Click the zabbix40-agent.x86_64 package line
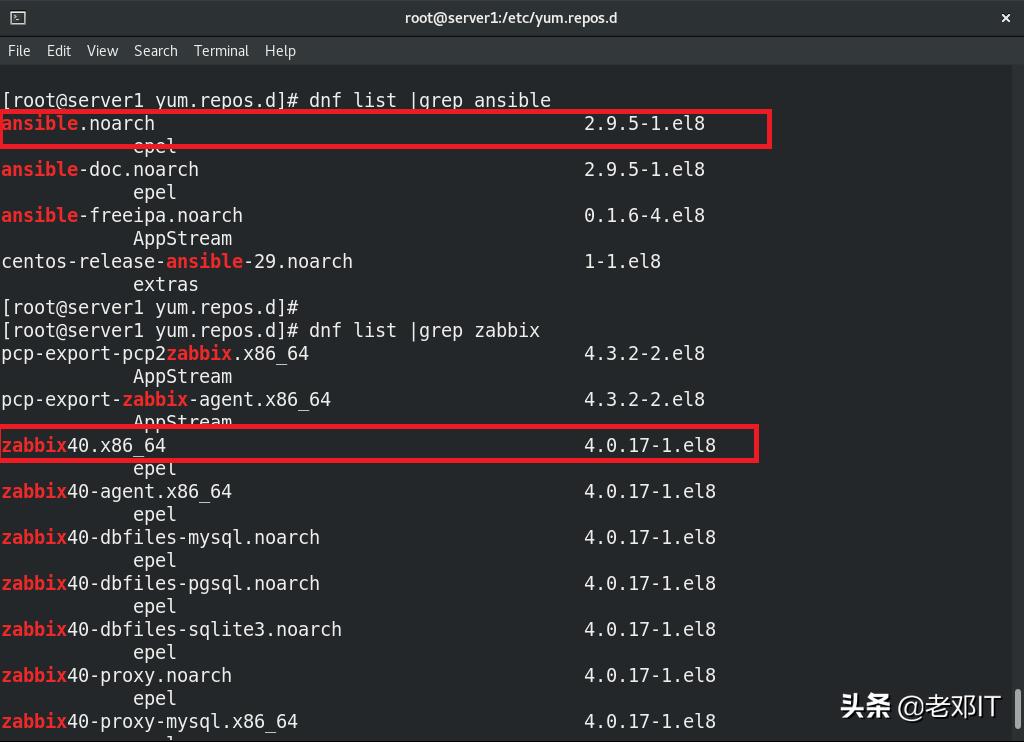This screenshot has height=742, width=1024. (x=116, y=491)
